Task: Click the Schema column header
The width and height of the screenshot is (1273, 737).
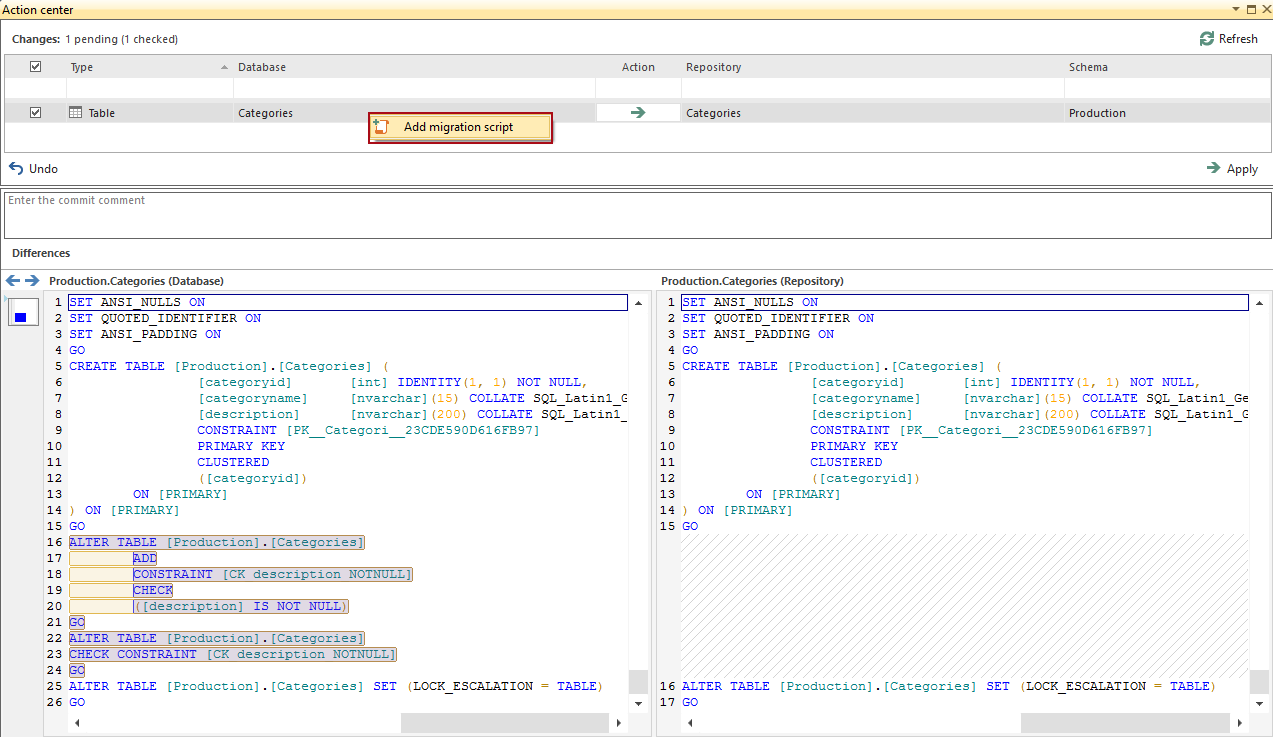Action: pyautogui.click(x=1088, y=67)
